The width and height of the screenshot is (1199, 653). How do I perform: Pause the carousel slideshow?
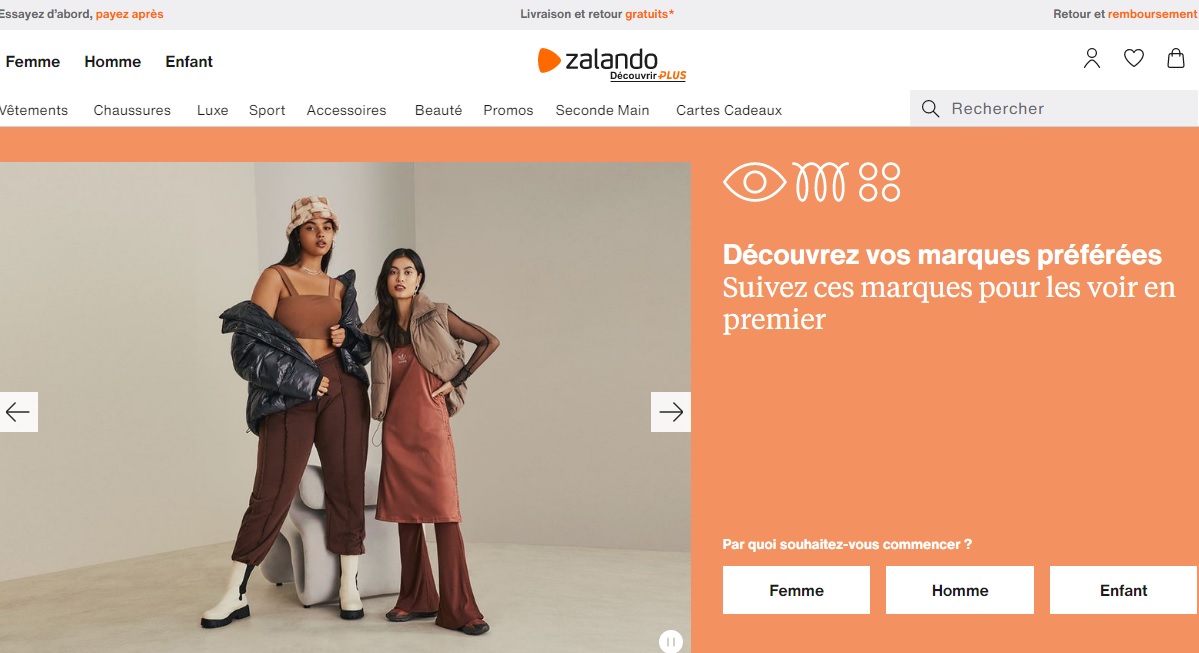click(671, 642)
